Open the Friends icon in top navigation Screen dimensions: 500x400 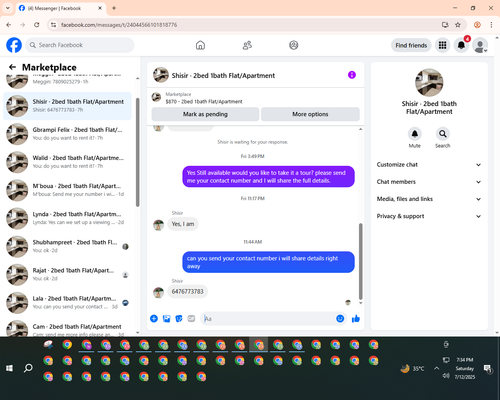tap(247, 45)
